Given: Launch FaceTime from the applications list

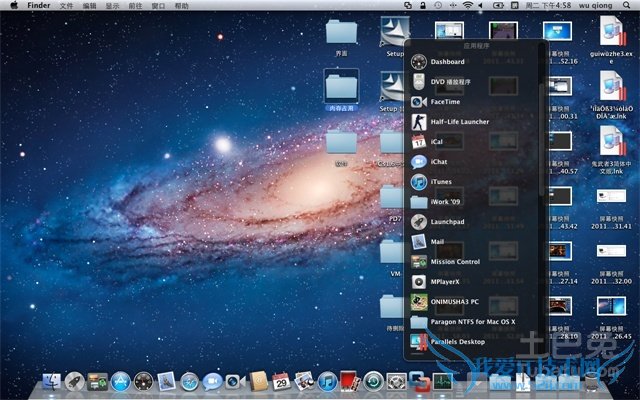Looking at the screenshot, I should [445, 102].
